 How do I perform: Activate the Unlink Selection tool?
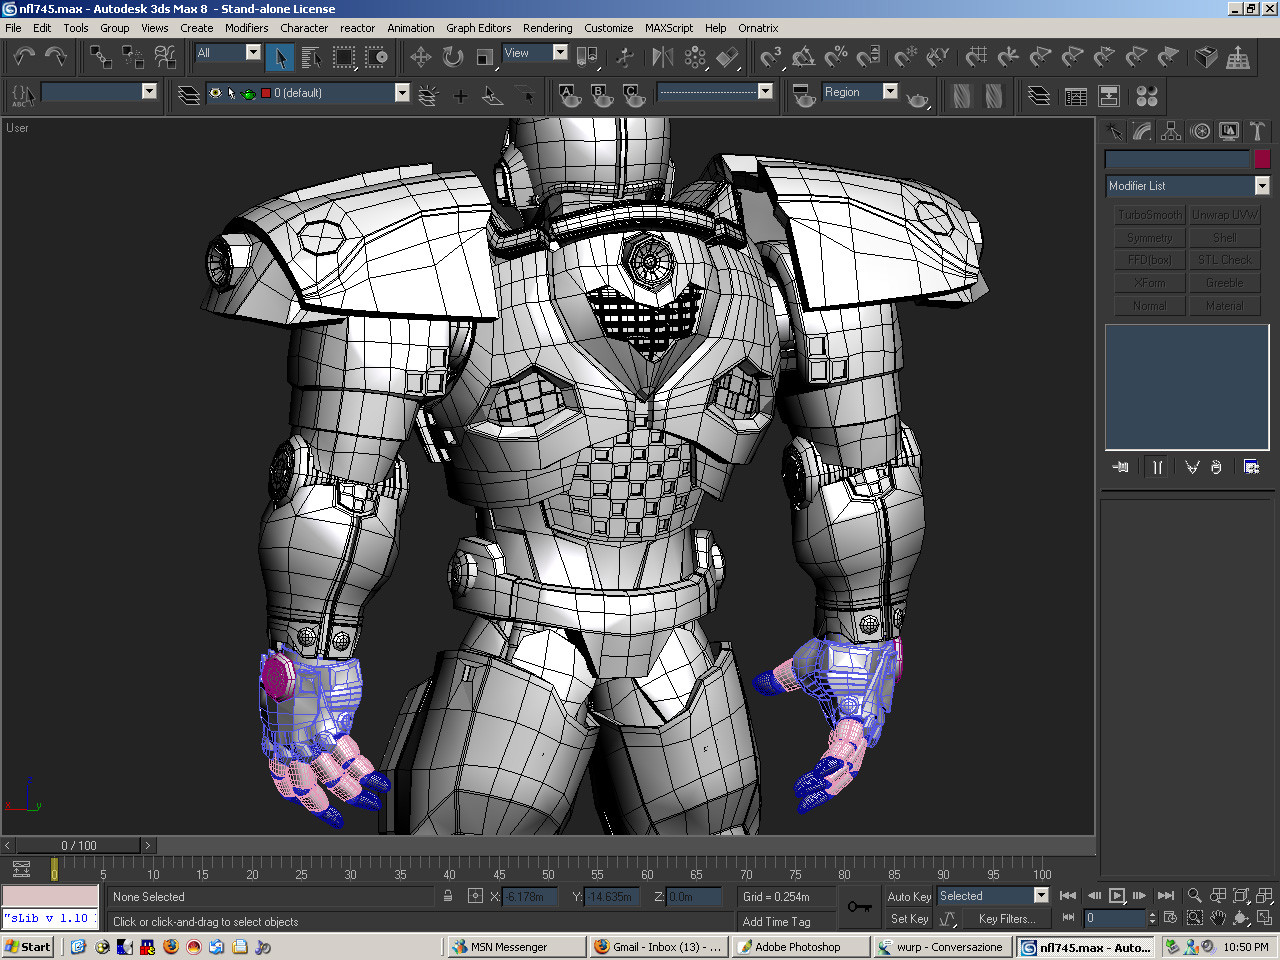[x=133, y=57]
